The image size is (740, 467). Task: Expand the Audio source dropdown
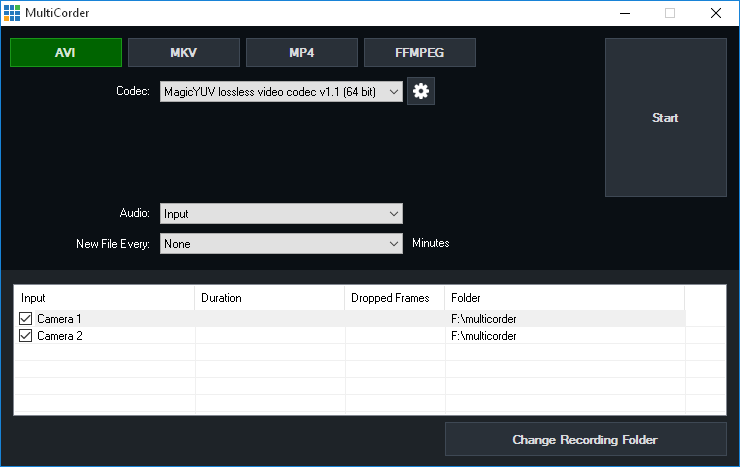(x=281, y=214)
